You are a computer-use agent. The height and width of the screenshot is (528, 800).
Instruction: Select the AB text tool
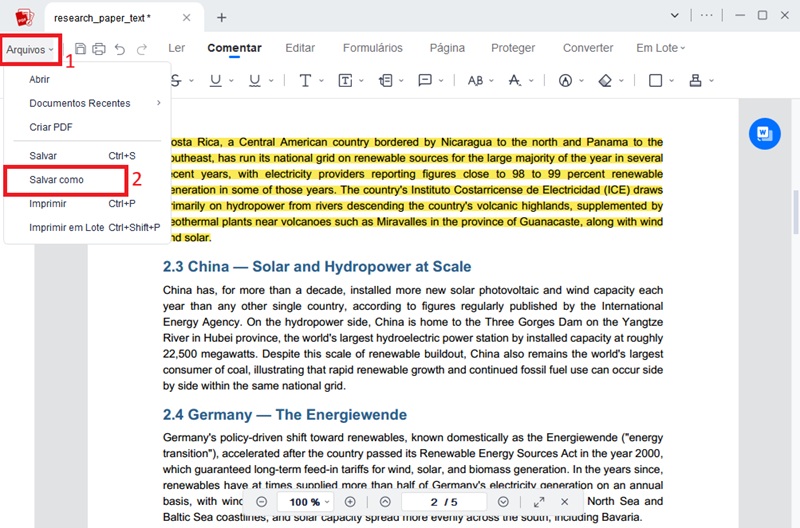475,80
